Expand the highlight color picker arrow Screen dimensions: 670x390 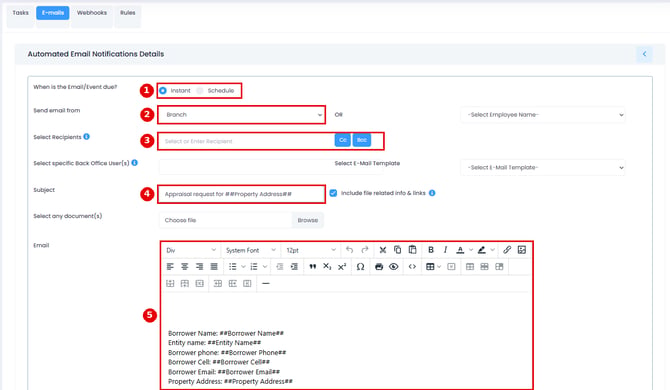coord(493,250)
